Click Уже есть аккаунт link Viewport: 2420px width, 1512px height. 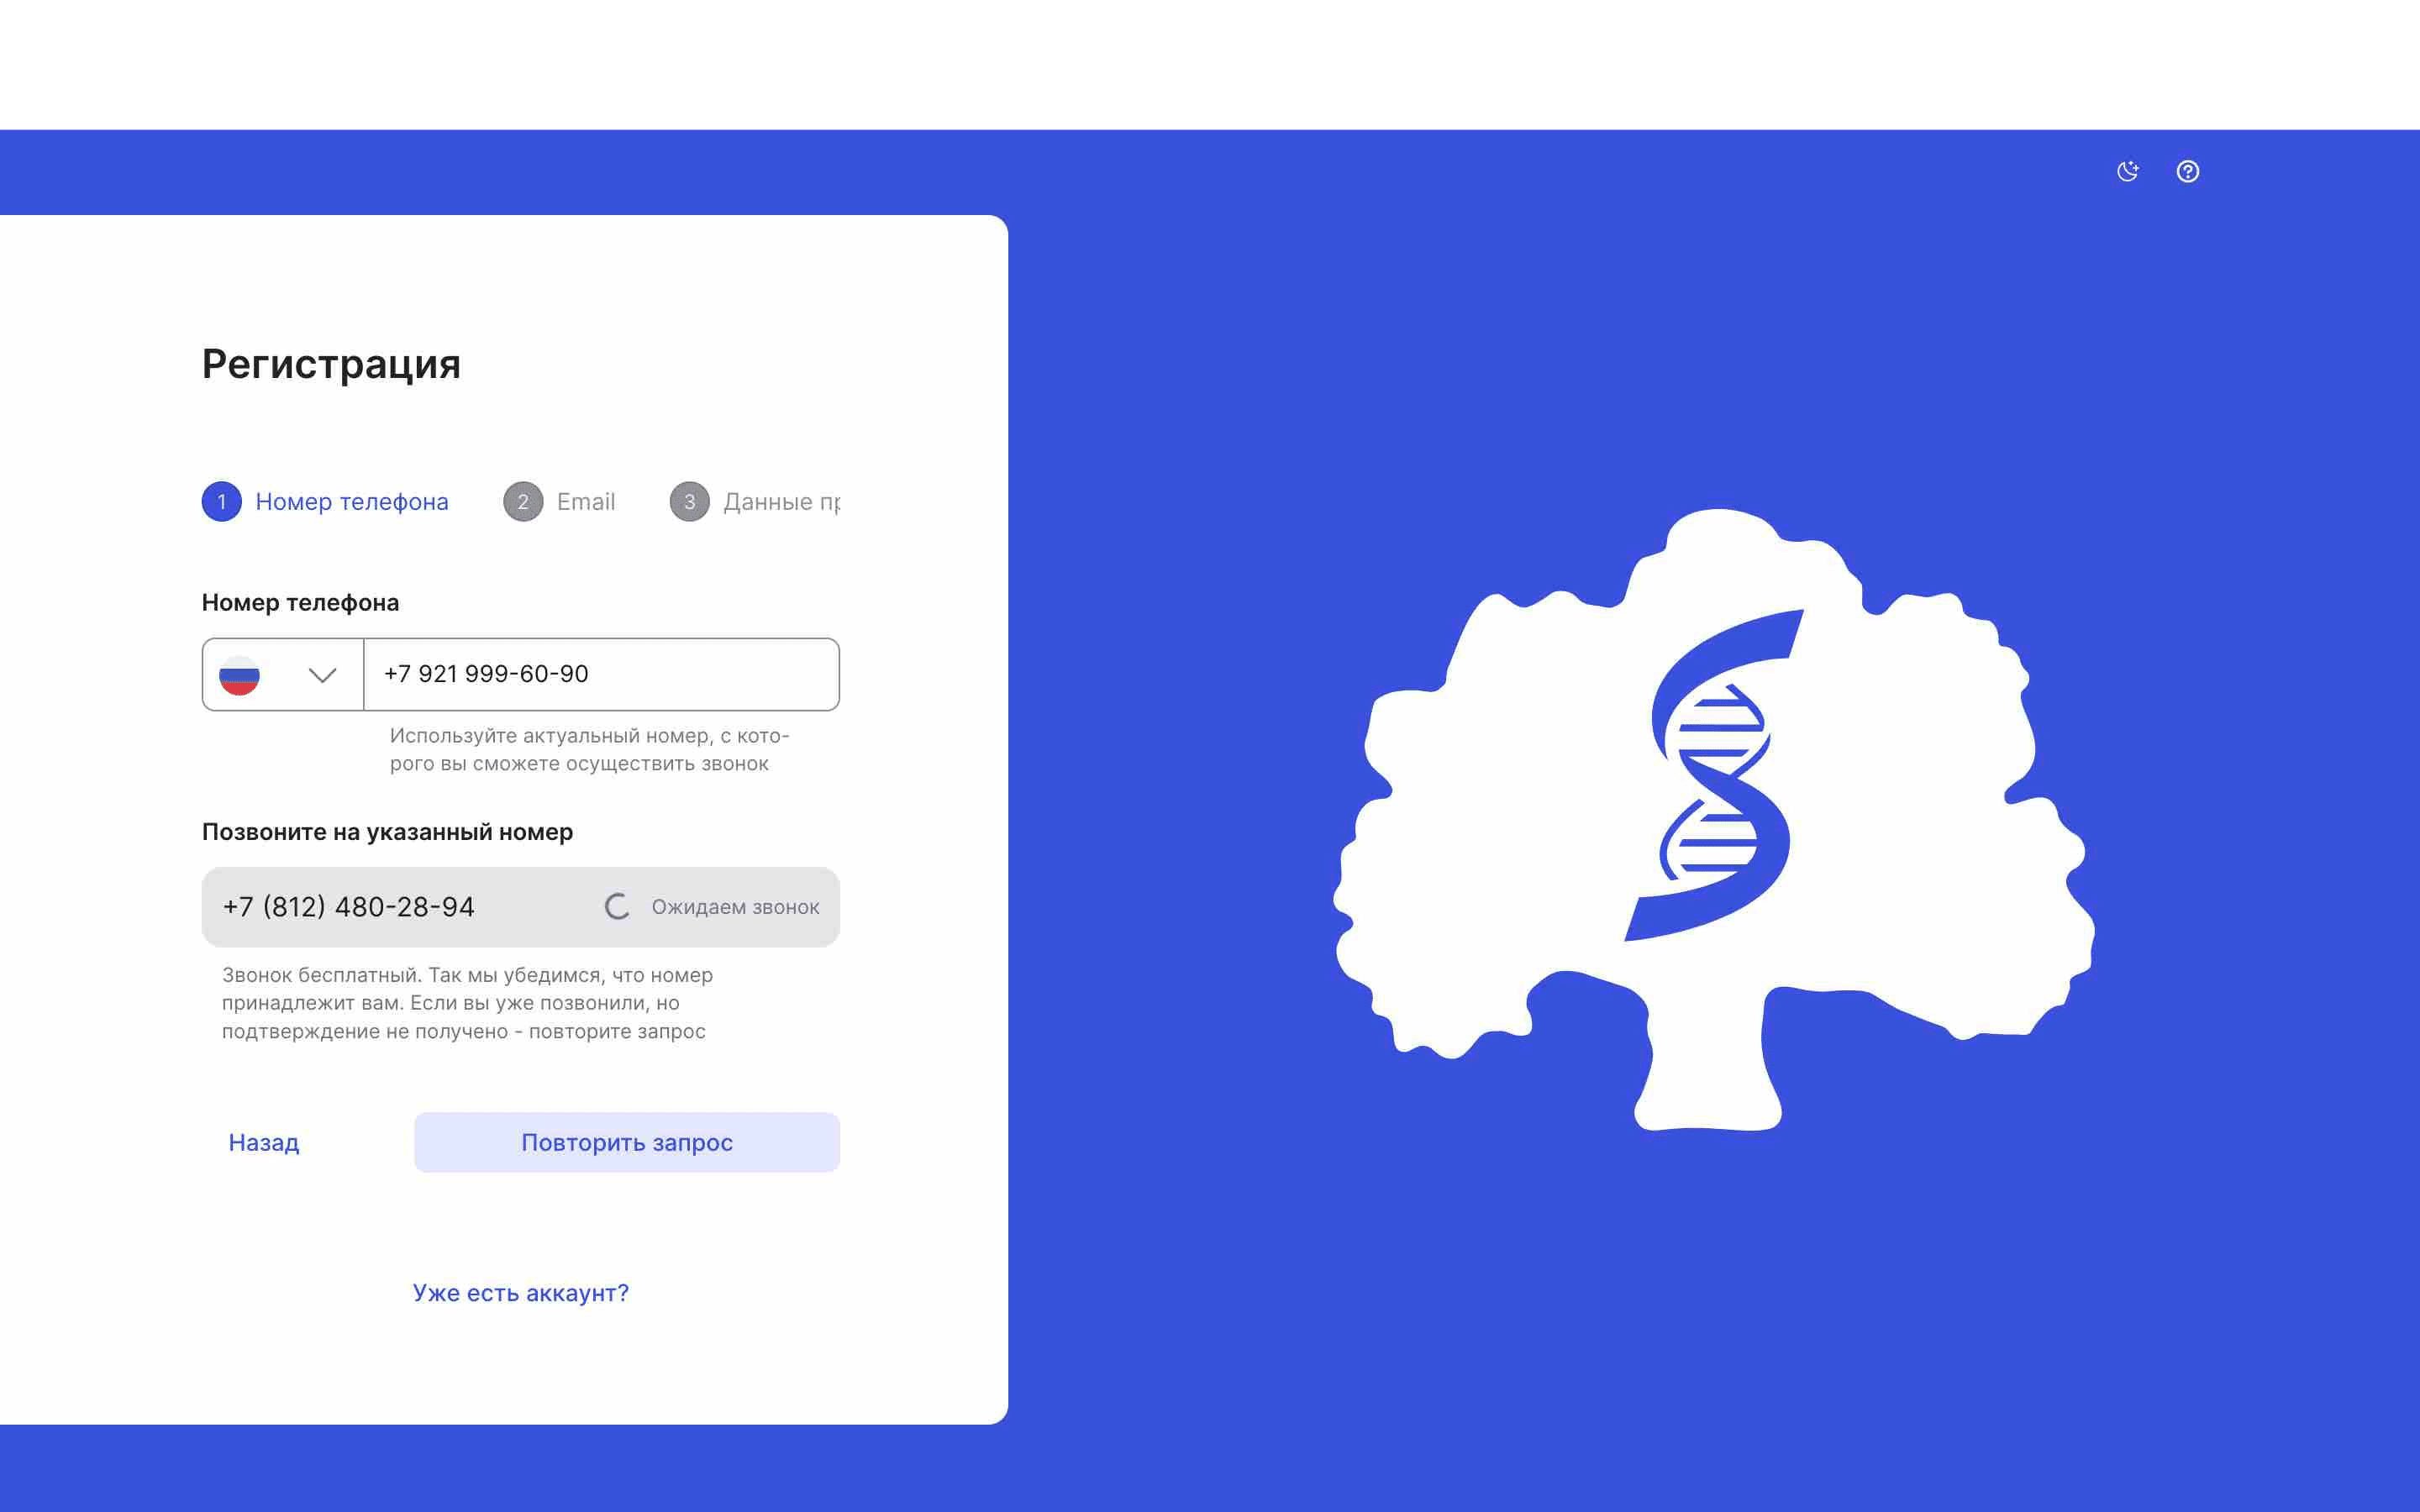(x=519, y=1293)
